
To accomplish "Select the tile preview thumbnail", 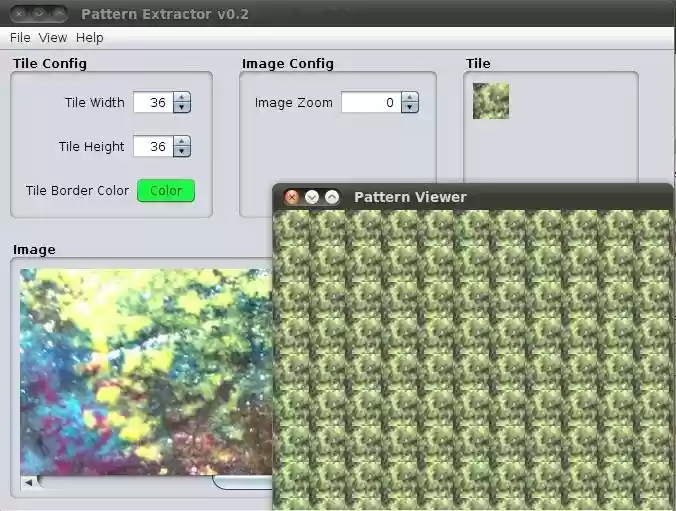I will (491, 101).
